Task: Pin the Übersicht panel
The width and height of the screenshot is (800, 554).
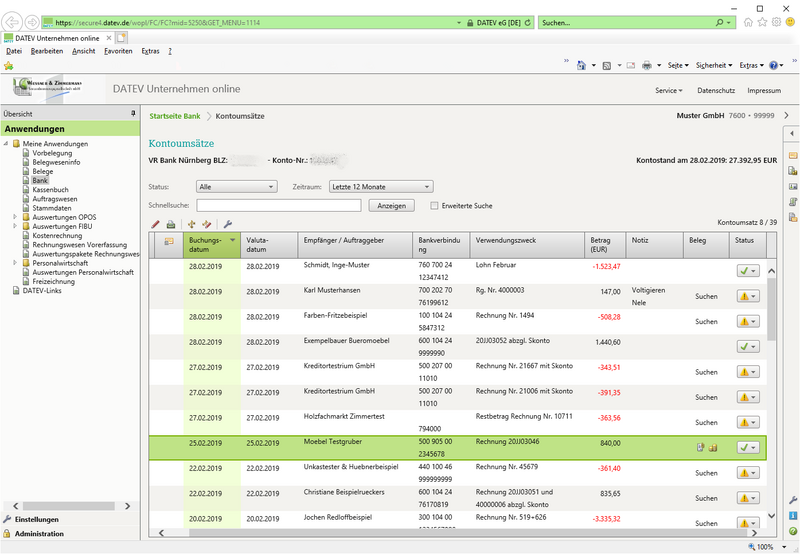Action: click(x=133, y=113)
